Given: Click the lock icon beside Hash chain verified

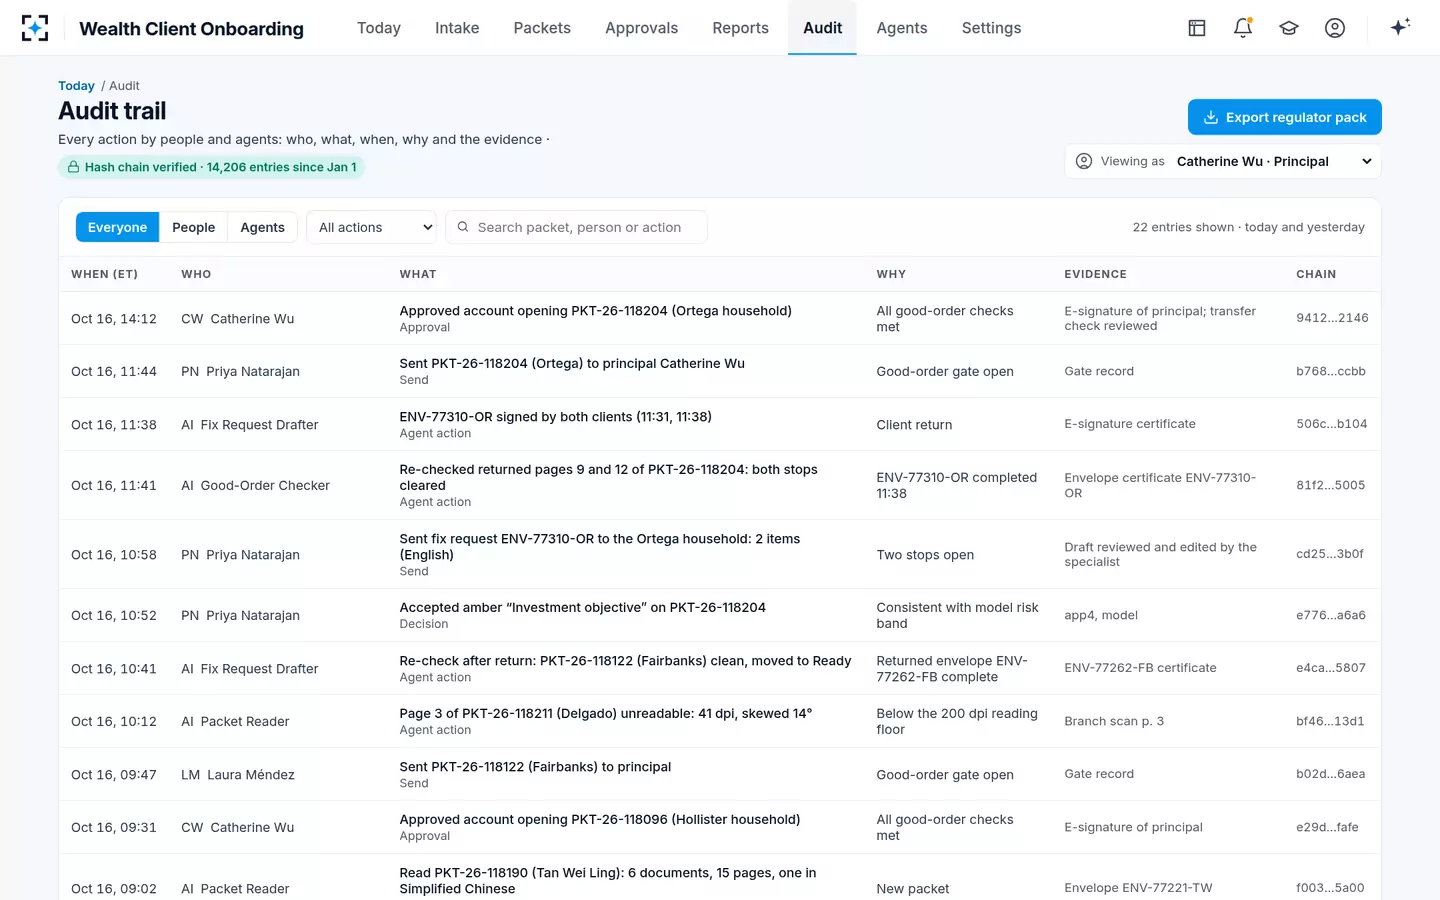Looking at the screenshot, I should pos(73,167).
